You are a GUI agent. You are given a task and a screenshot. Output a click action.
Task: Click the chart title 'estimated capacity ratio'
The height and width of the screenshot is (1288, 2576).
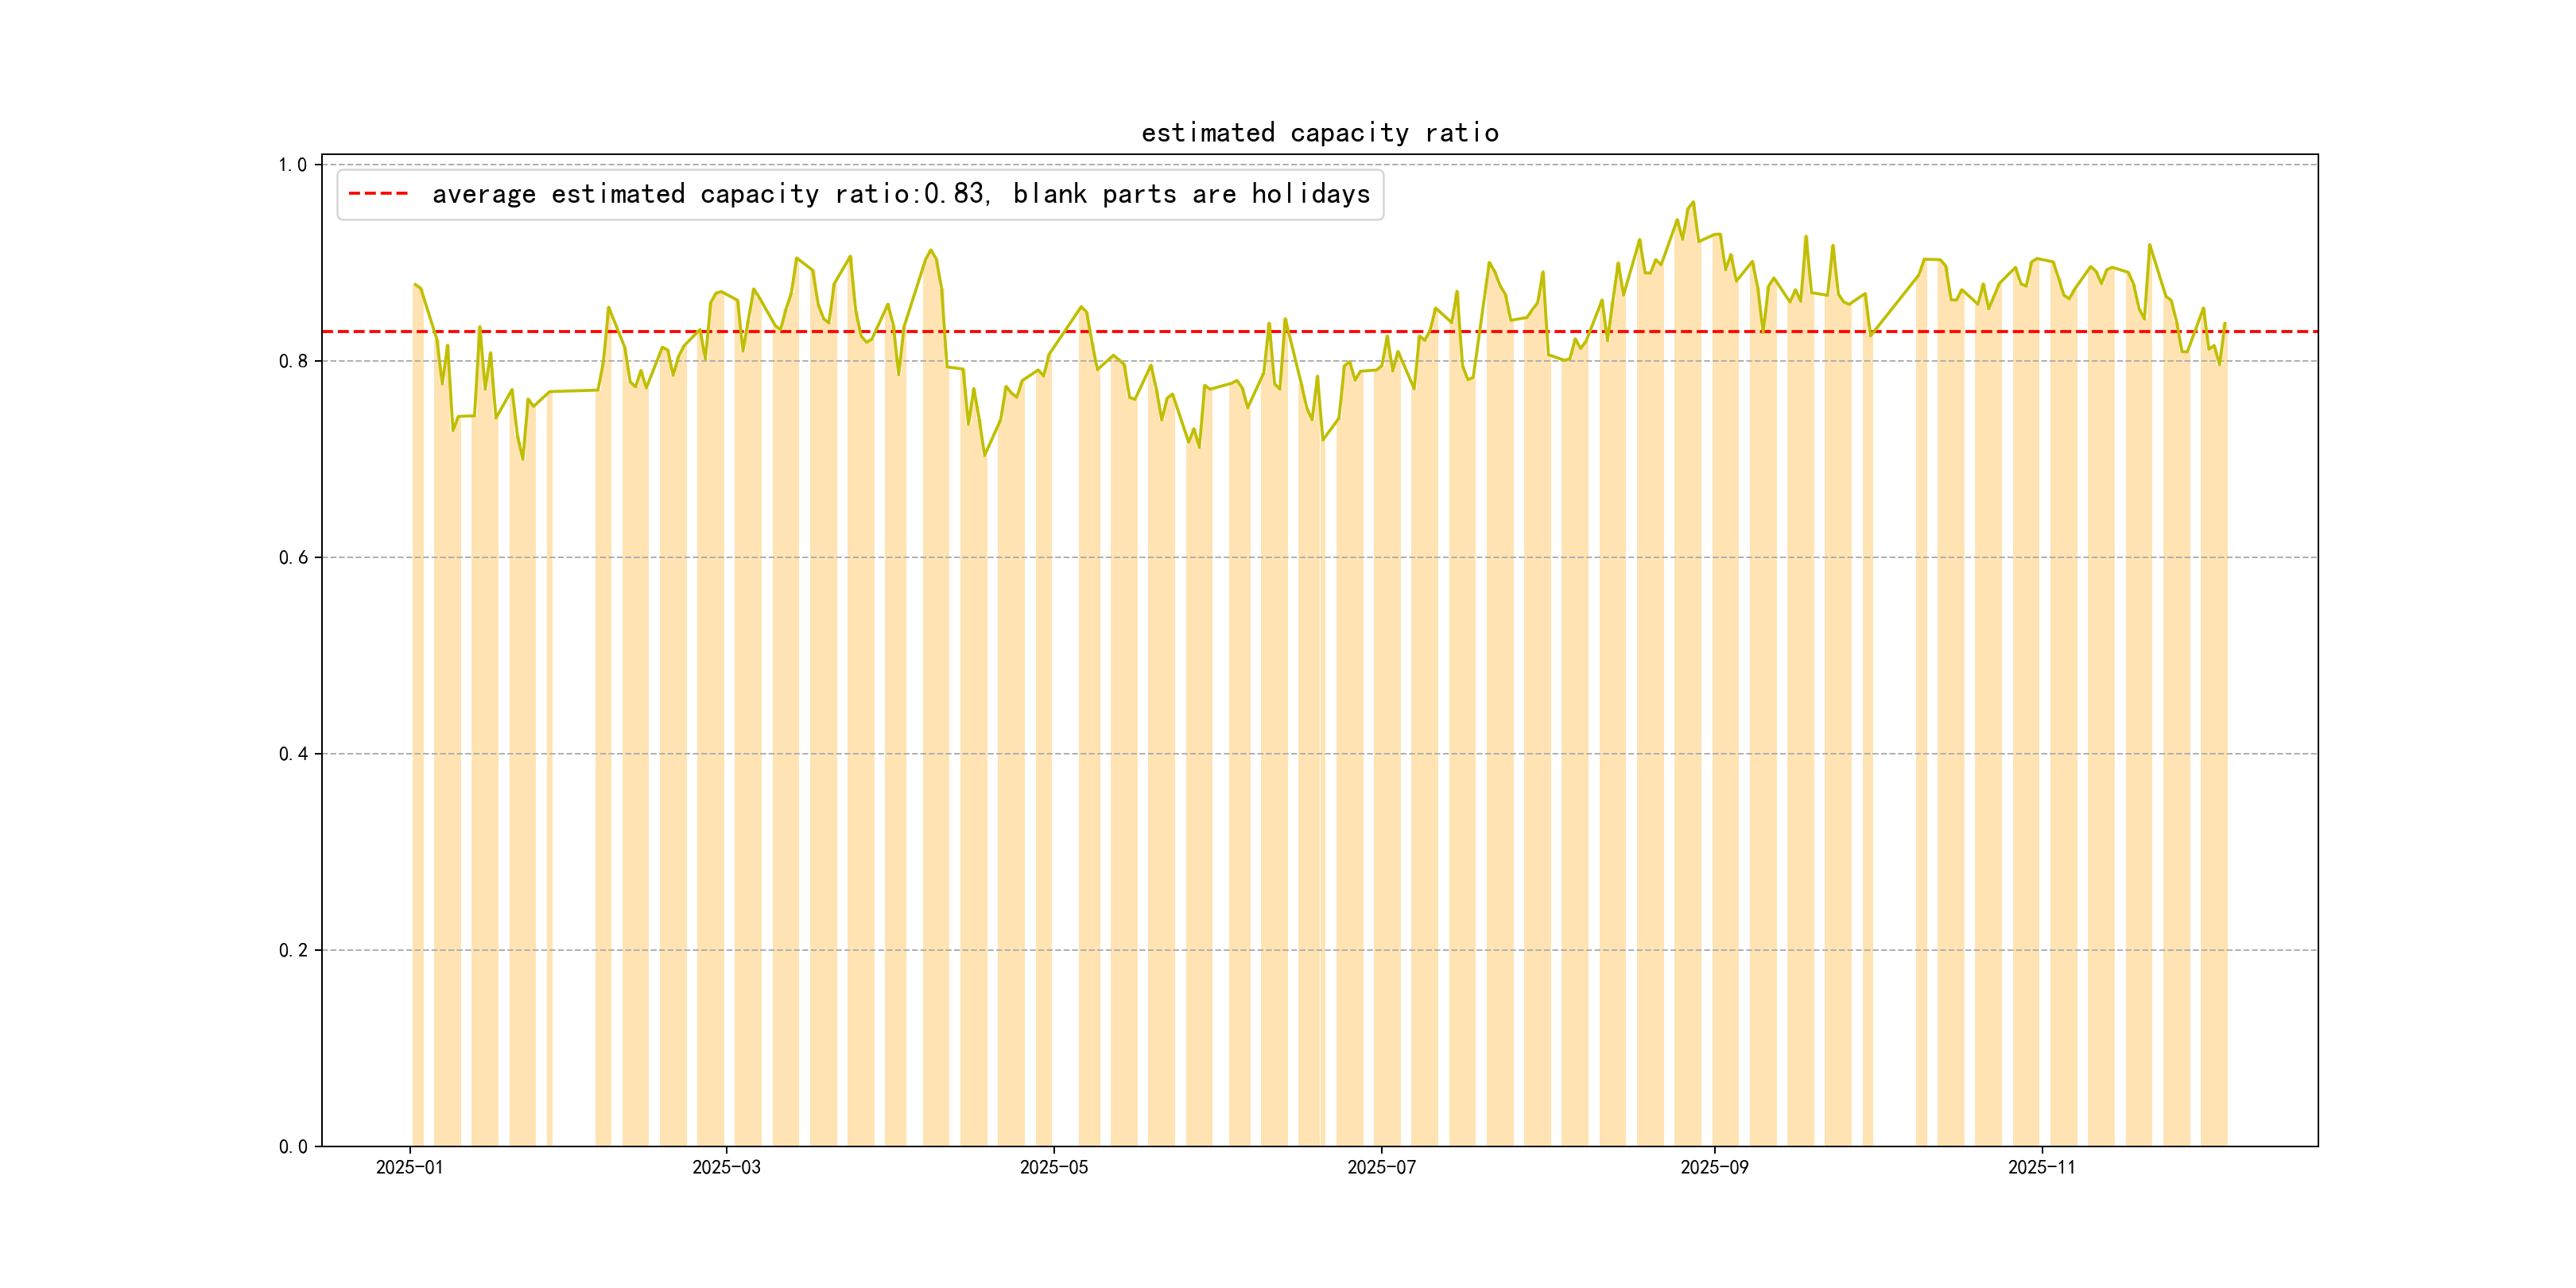1319,133
